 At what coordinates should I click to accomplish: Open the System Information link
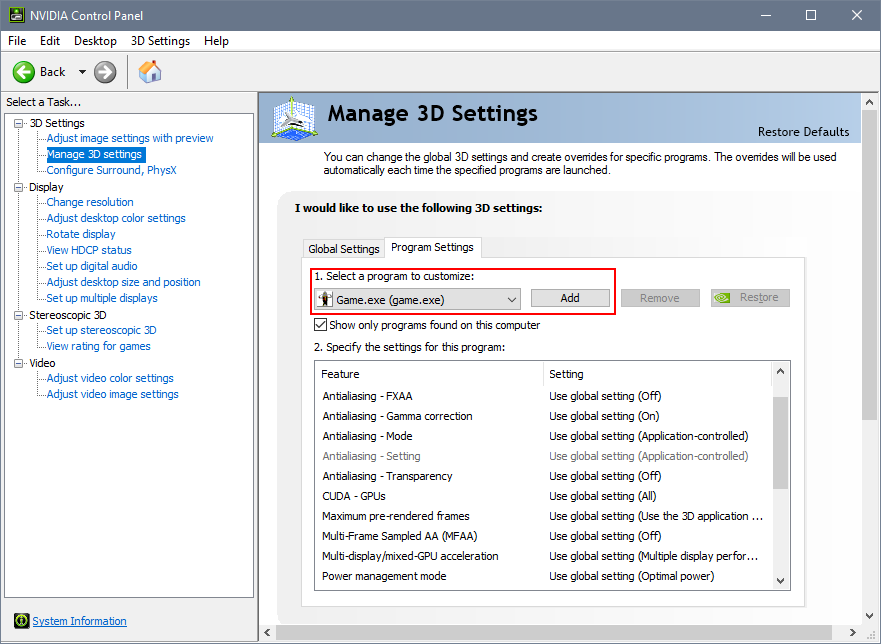80,621
